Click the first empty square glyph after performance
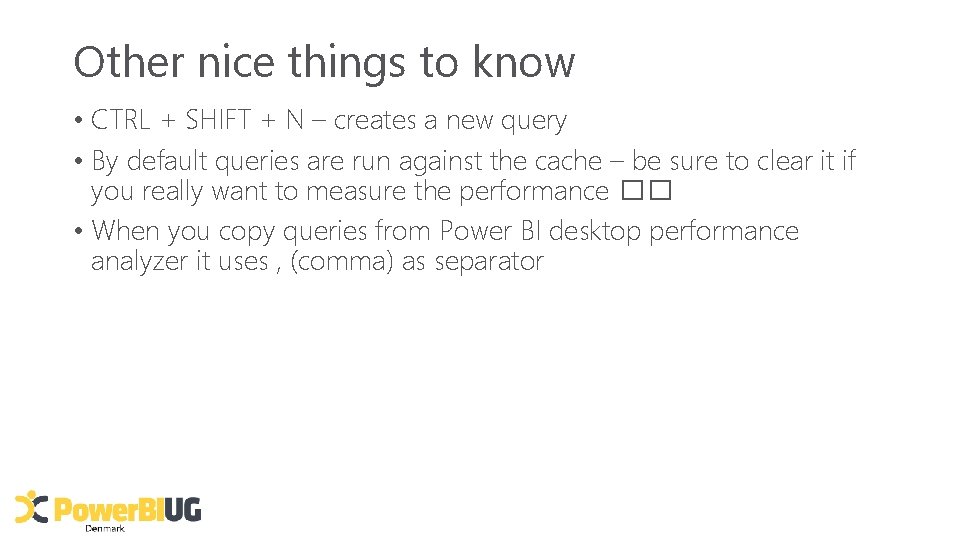This screenshot has width=960, height=540. coord(632,190)
